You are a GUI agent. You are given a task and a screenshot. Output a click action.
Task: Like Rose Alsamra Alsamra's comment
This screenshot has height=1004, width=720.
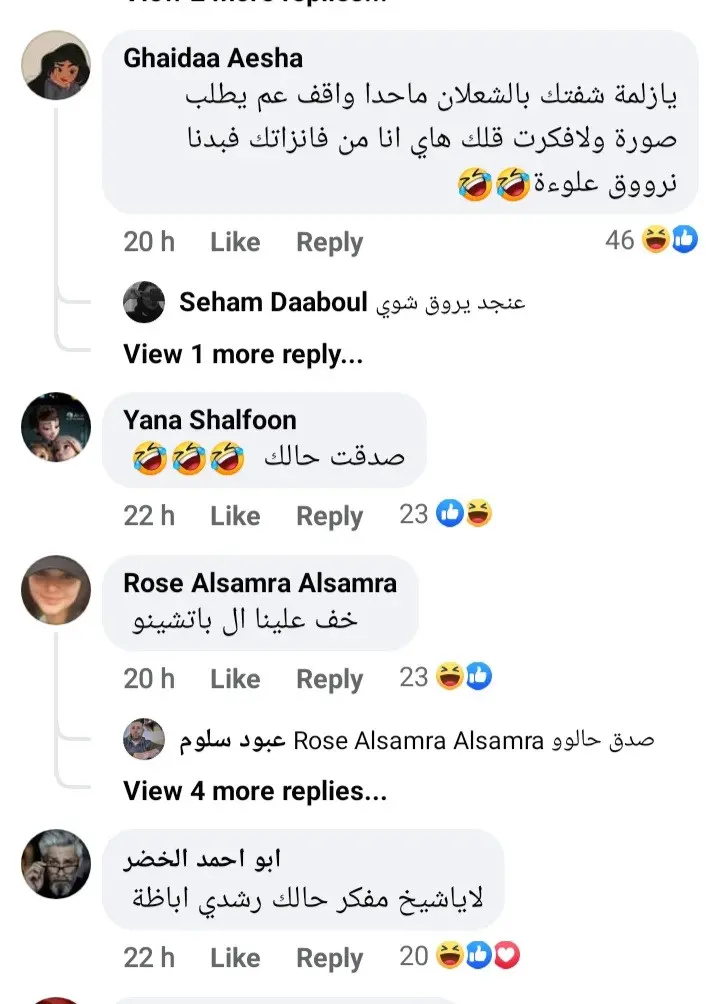click(235, 679)
